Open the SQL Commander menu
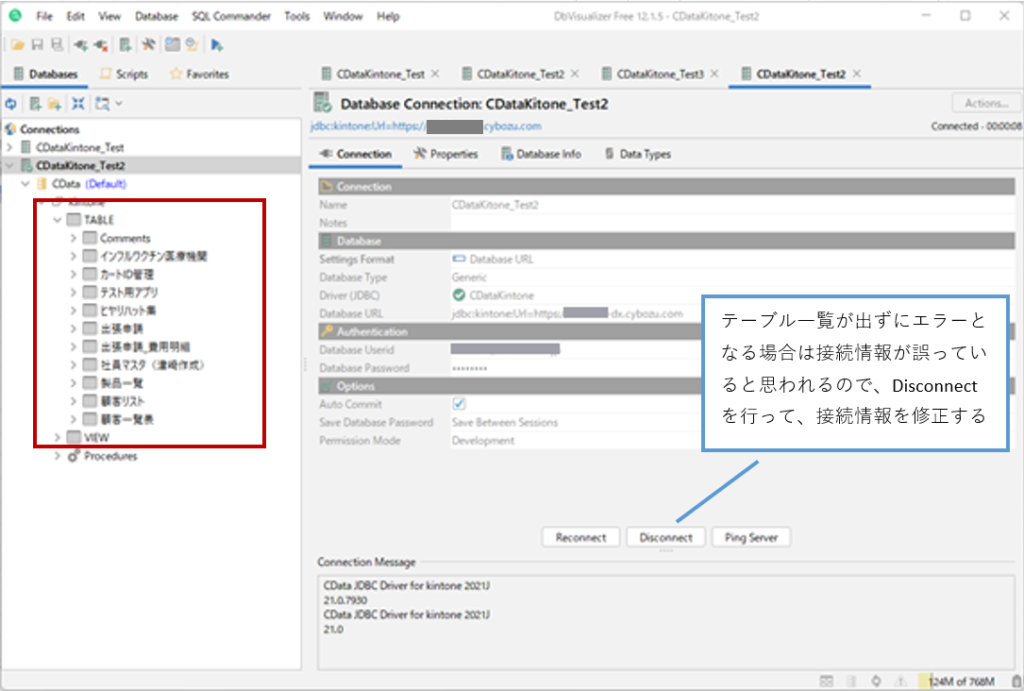 tap(231, 16)
